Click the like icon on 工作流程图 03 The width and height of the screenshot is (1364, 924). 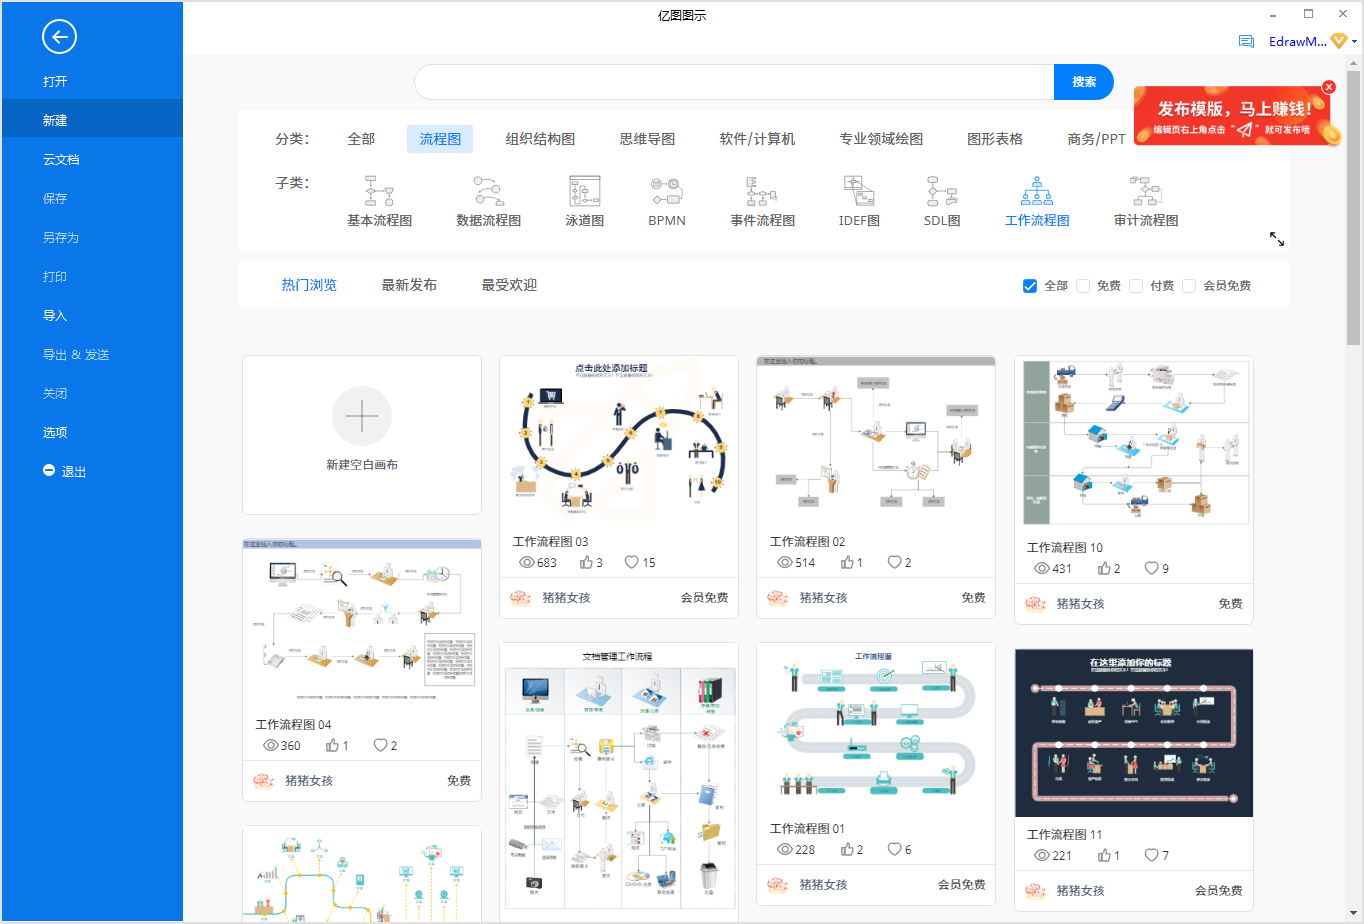[x=587, y=562]
